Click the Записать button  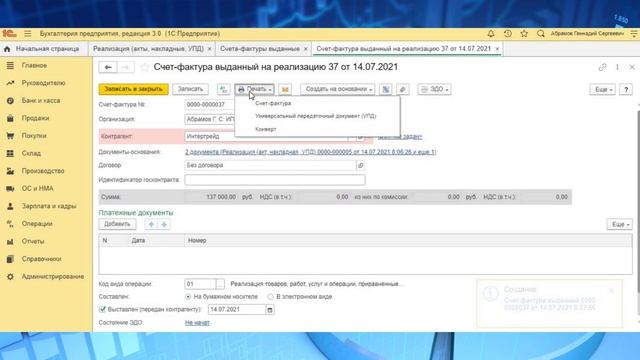[x=190, y=89]
